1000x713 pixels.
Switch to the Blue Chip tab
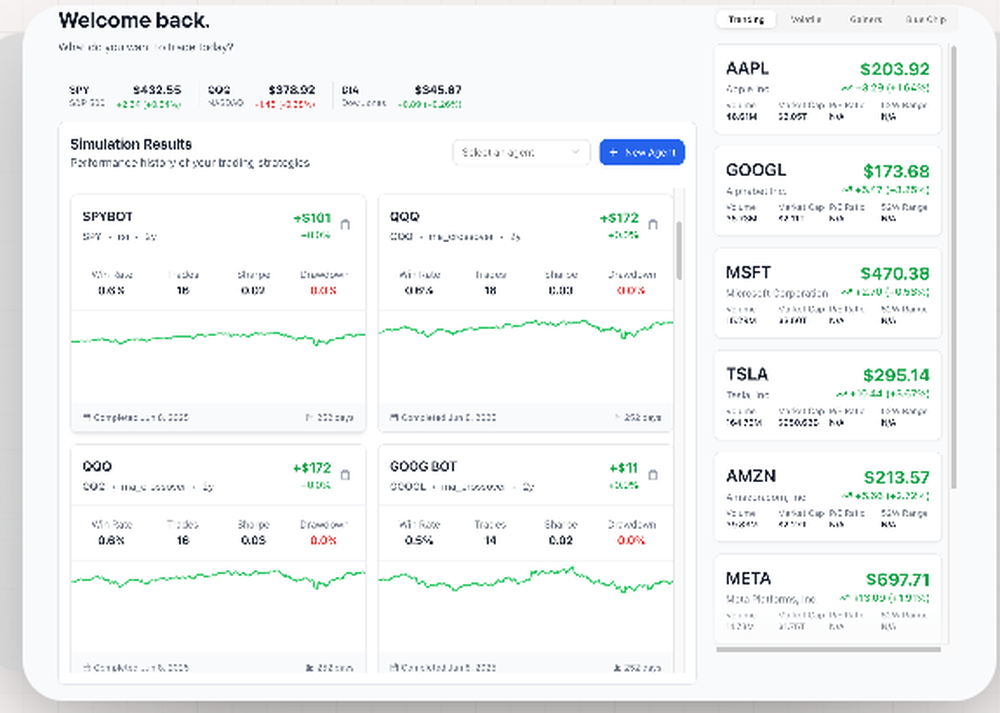925,19
